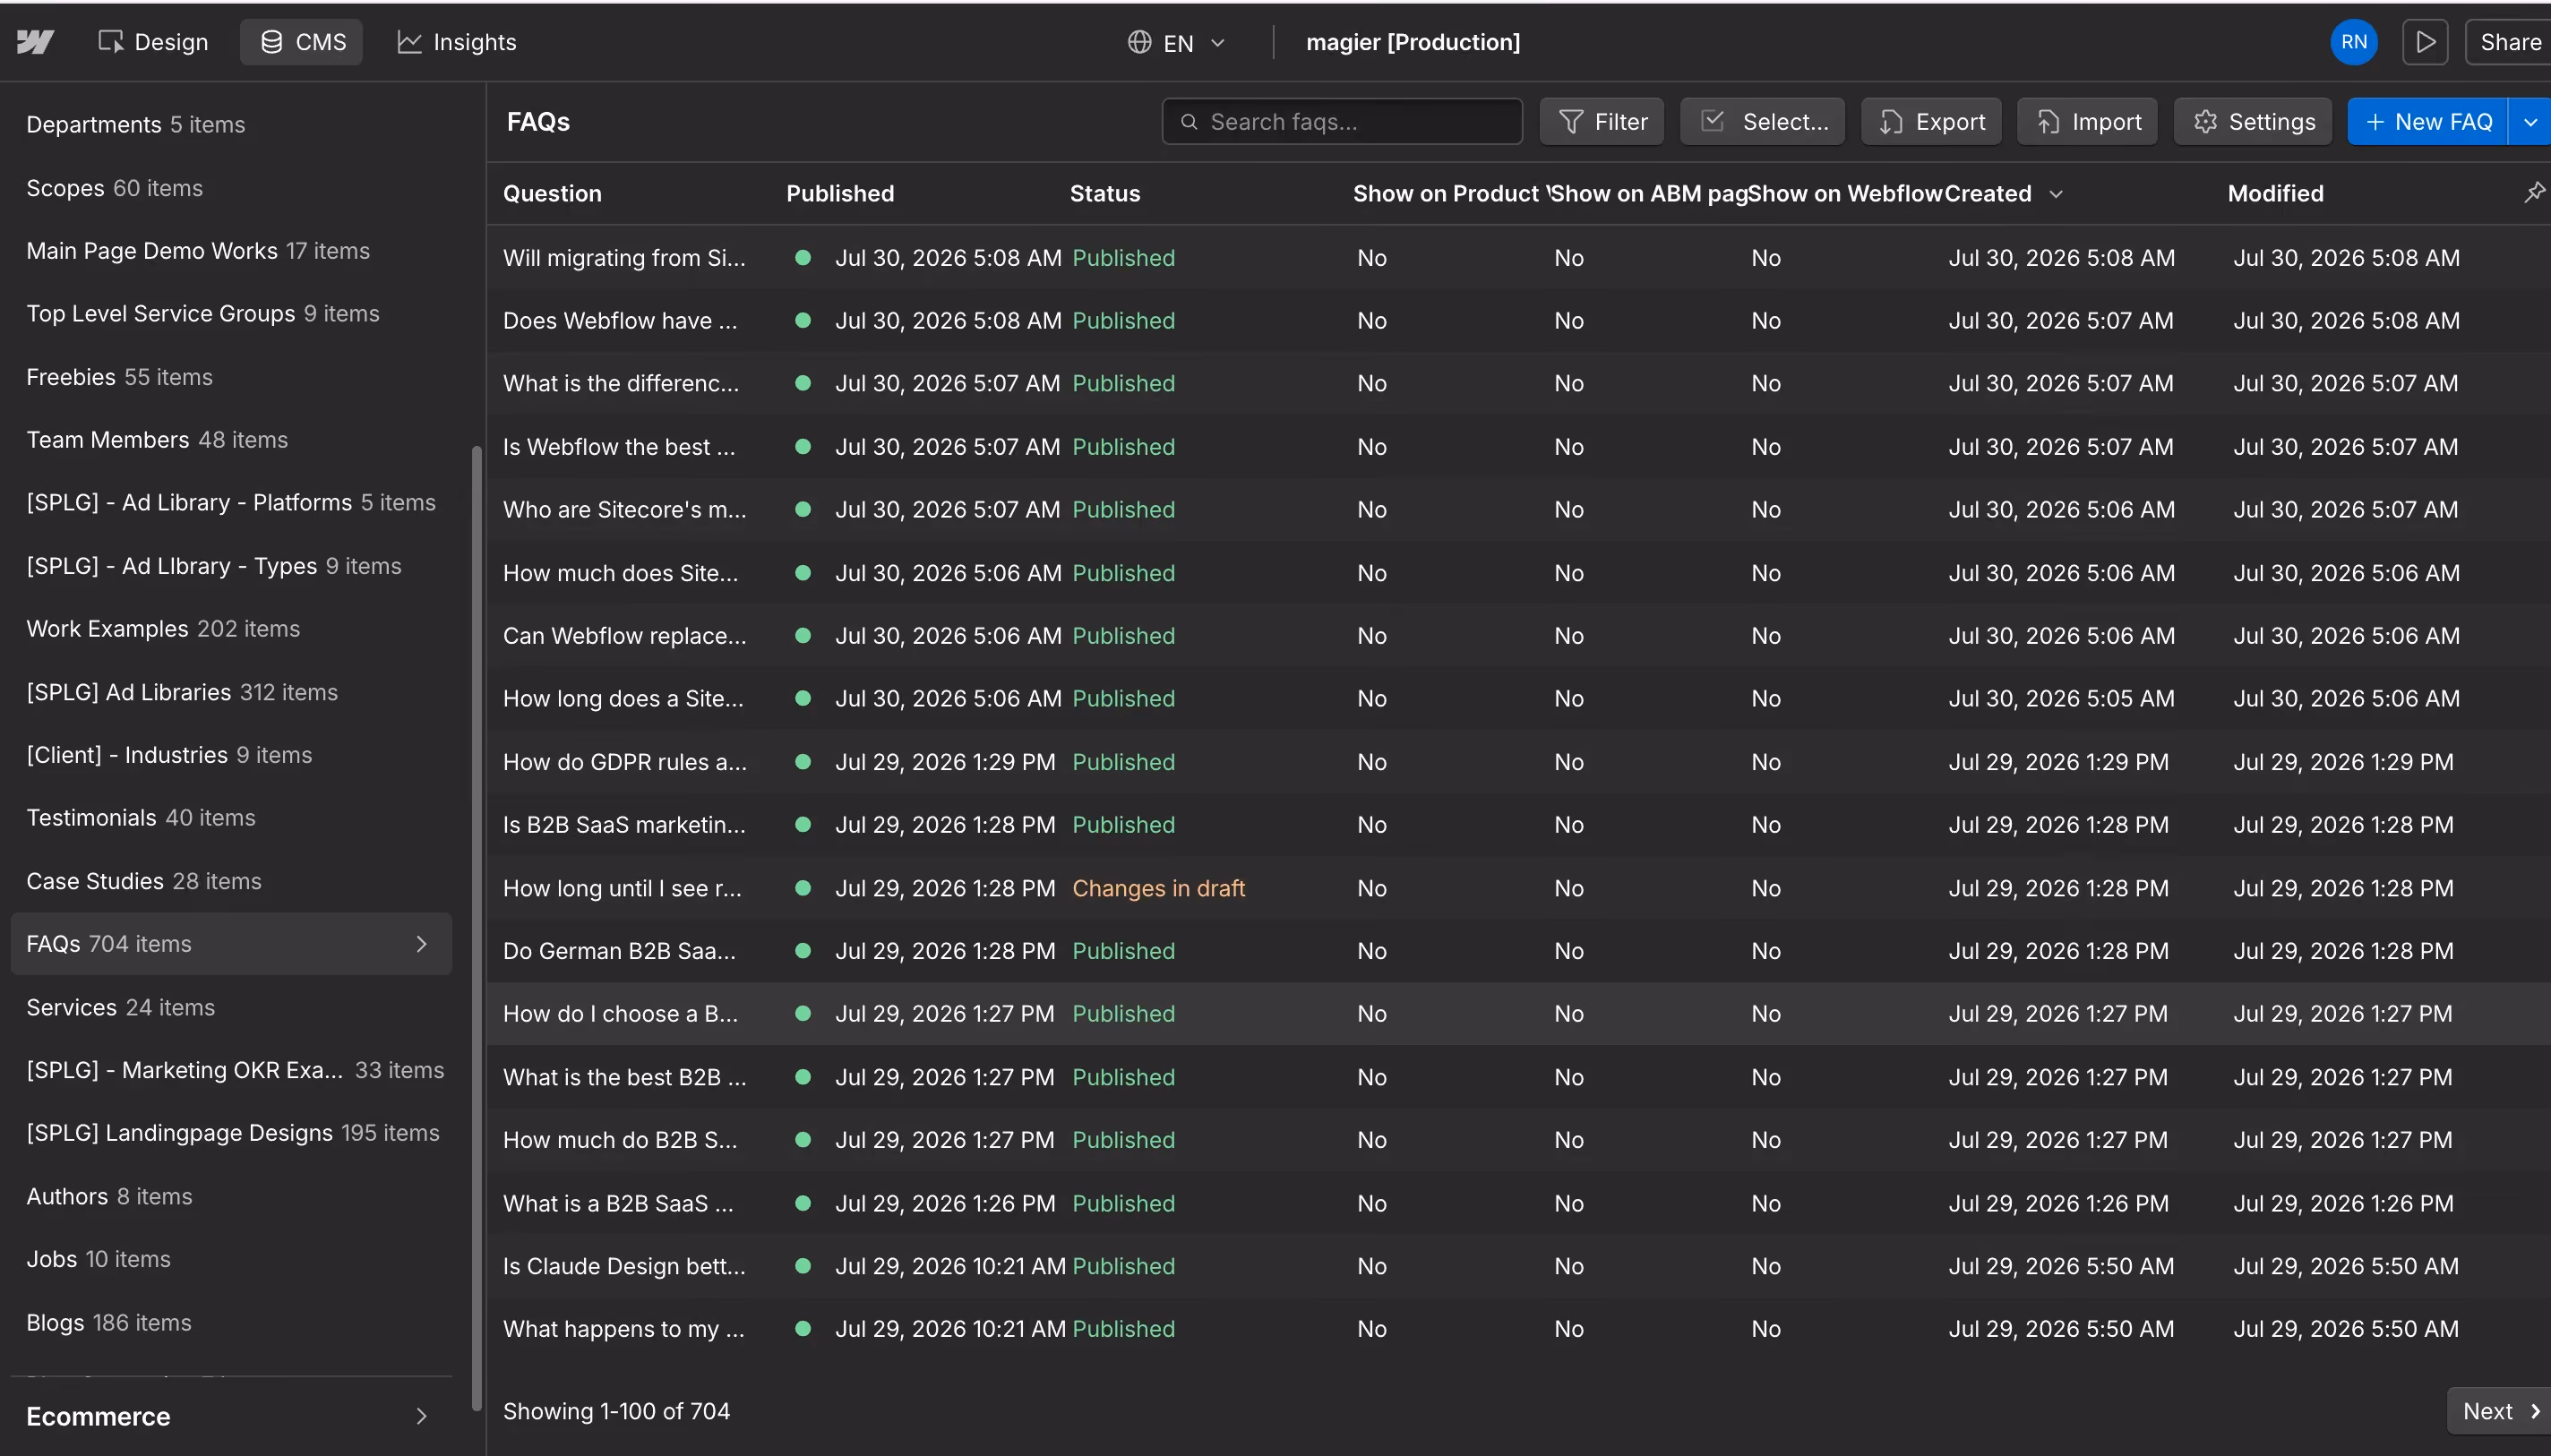Click the Webflow logo icon
This screenshot has width=2551, height=1456.
[x=35, y=42]
